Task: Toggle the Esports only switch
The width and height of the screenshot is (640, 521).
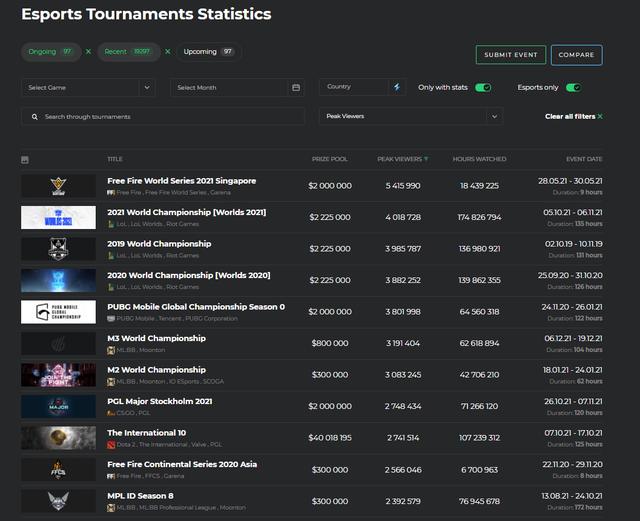Action: tap(573, 87)
